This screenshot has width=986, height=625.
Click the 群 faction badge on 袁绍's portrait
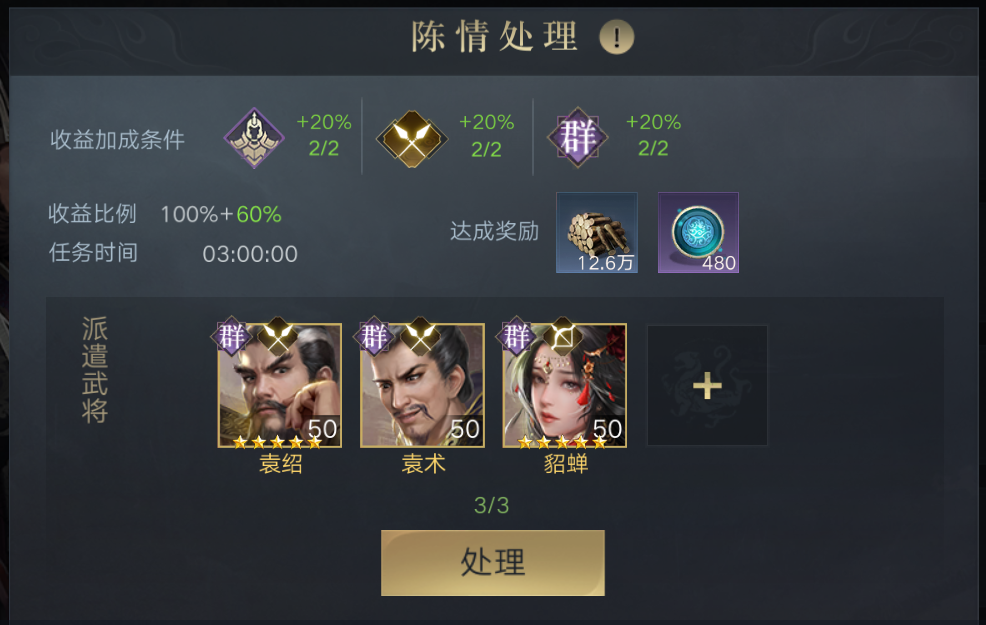click(x=231, y=336)
